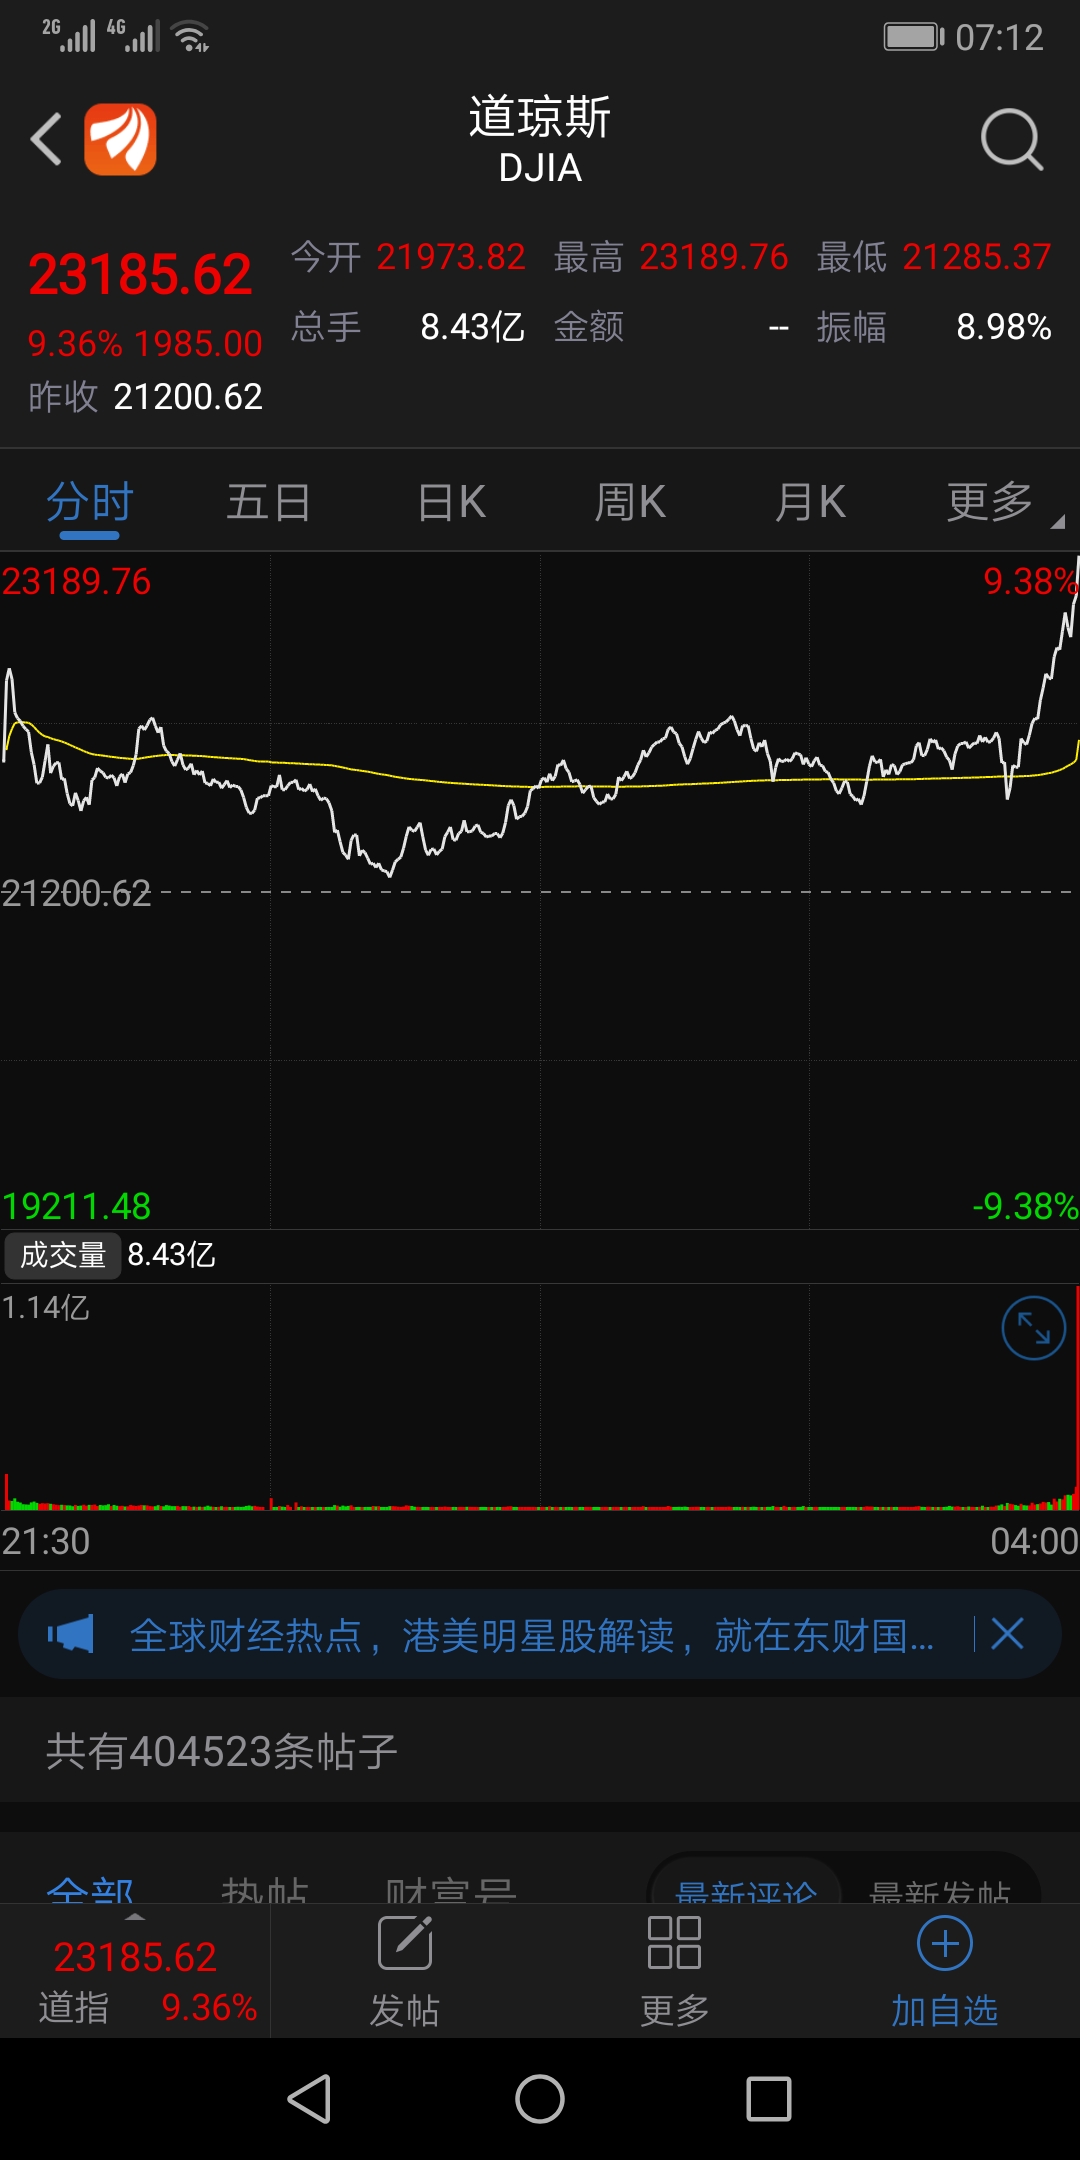Tap the intraday price chart area
This screenshot has width=1080, height=2160.
[x=540, y=890]
